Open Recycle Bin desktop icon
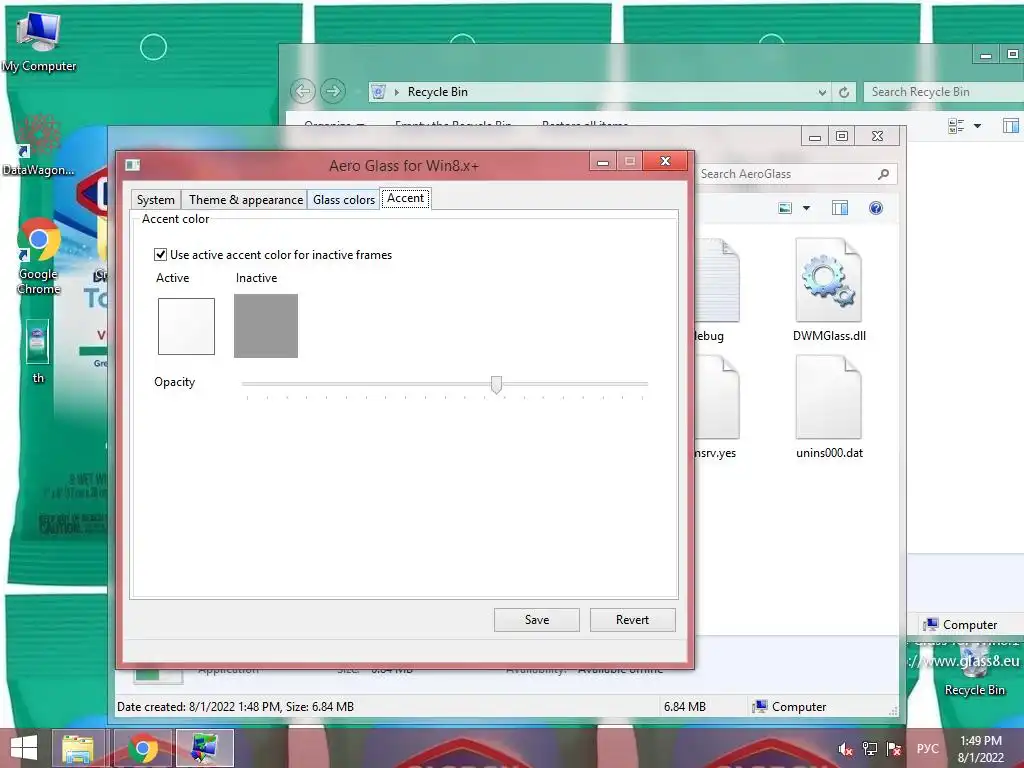The image size is (1024, 768). [974, 669]
